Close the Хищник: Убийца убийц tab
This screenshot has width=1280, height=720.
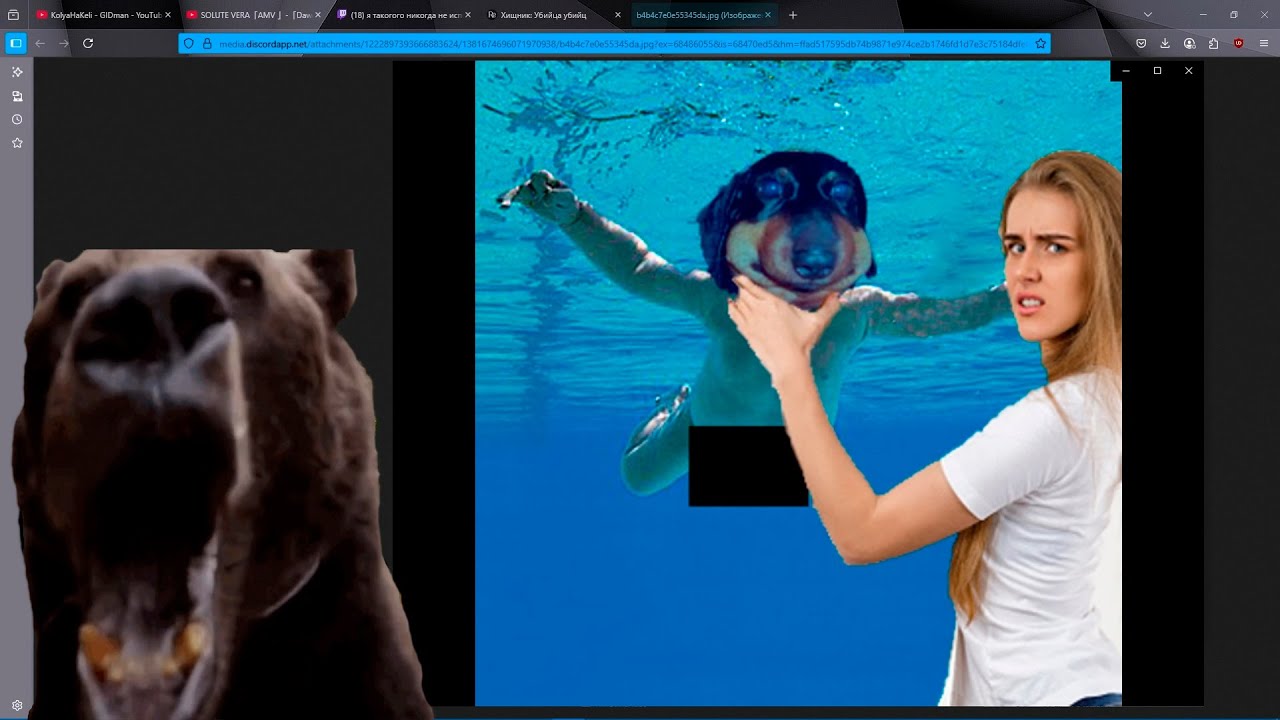click(x=618, y=15)
